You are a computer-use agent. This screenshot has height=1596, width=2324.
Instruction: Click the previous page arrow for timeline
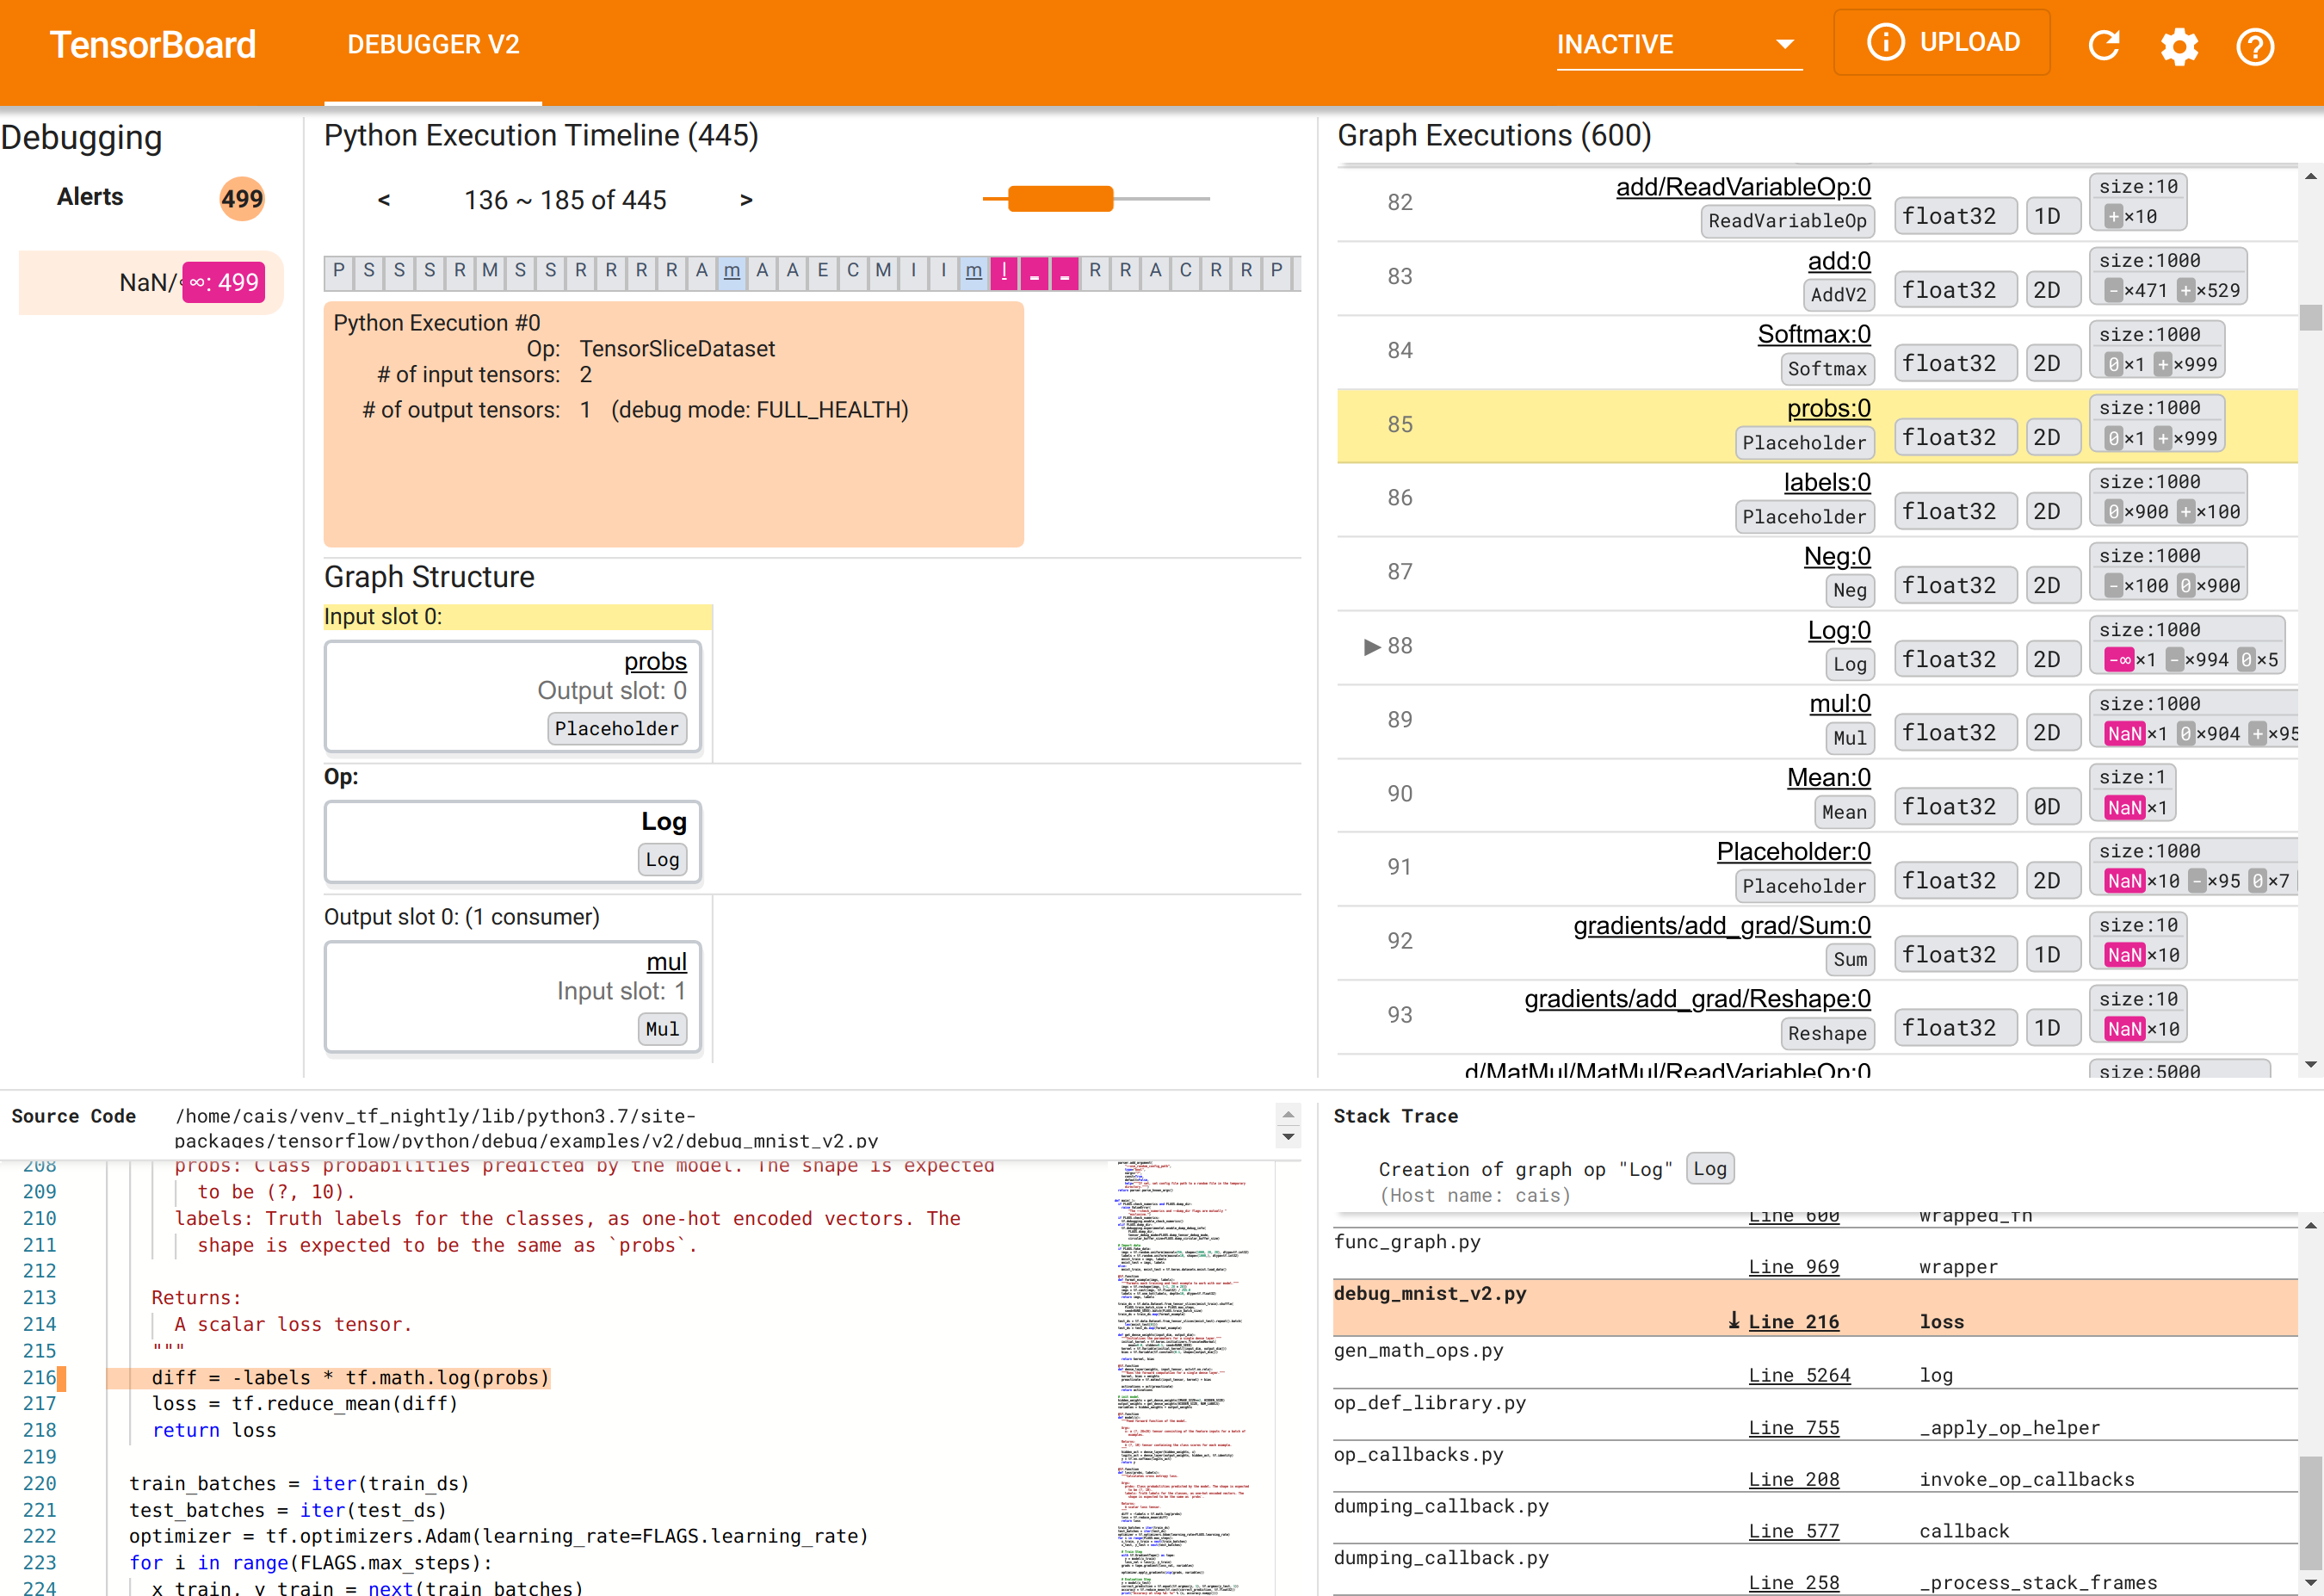(x=383, y=198)
